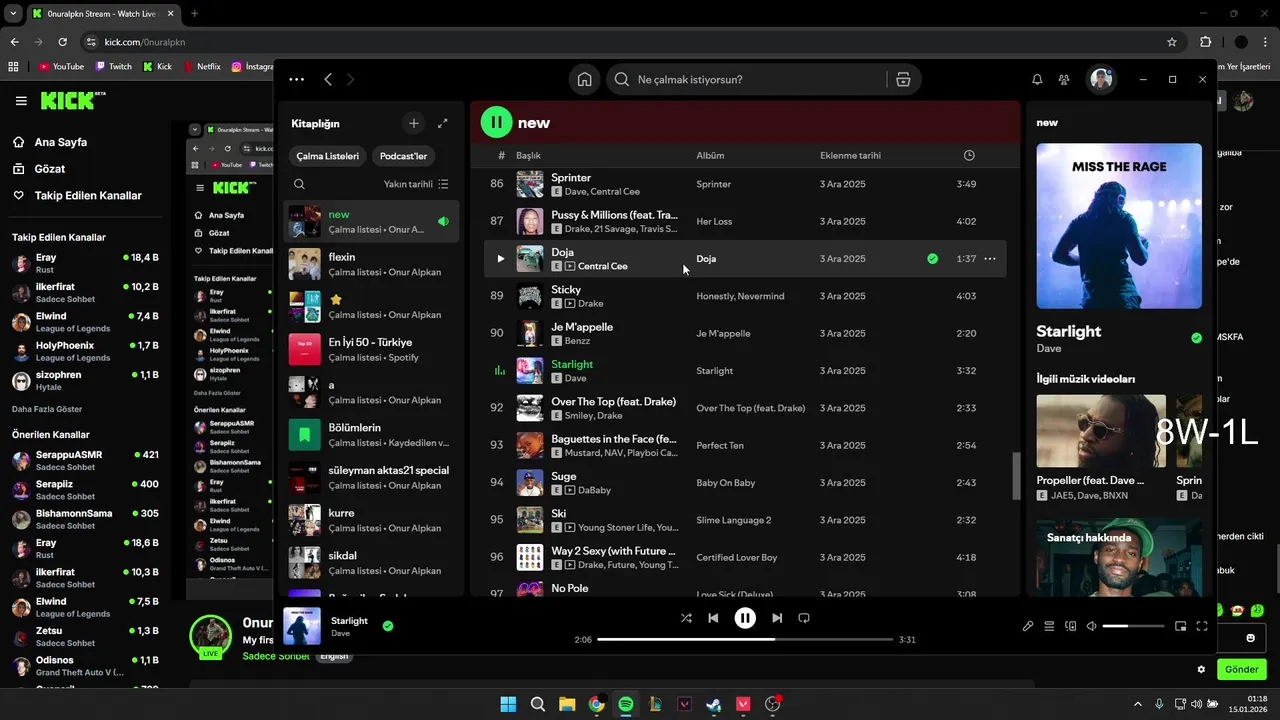Image resolution: width=1280 pixels, height=720 pixels.
Task: Open the connect-to-a-device icon
Action: (x=1070, y=626)
